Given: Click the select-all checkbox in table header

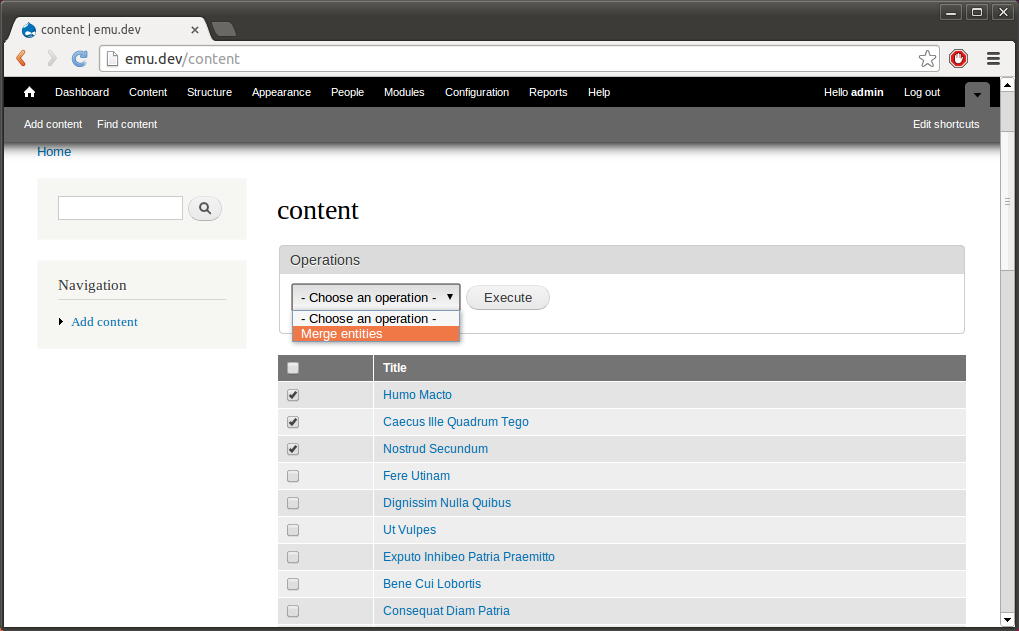Looking at the screenshot, I should pos(292,367).
